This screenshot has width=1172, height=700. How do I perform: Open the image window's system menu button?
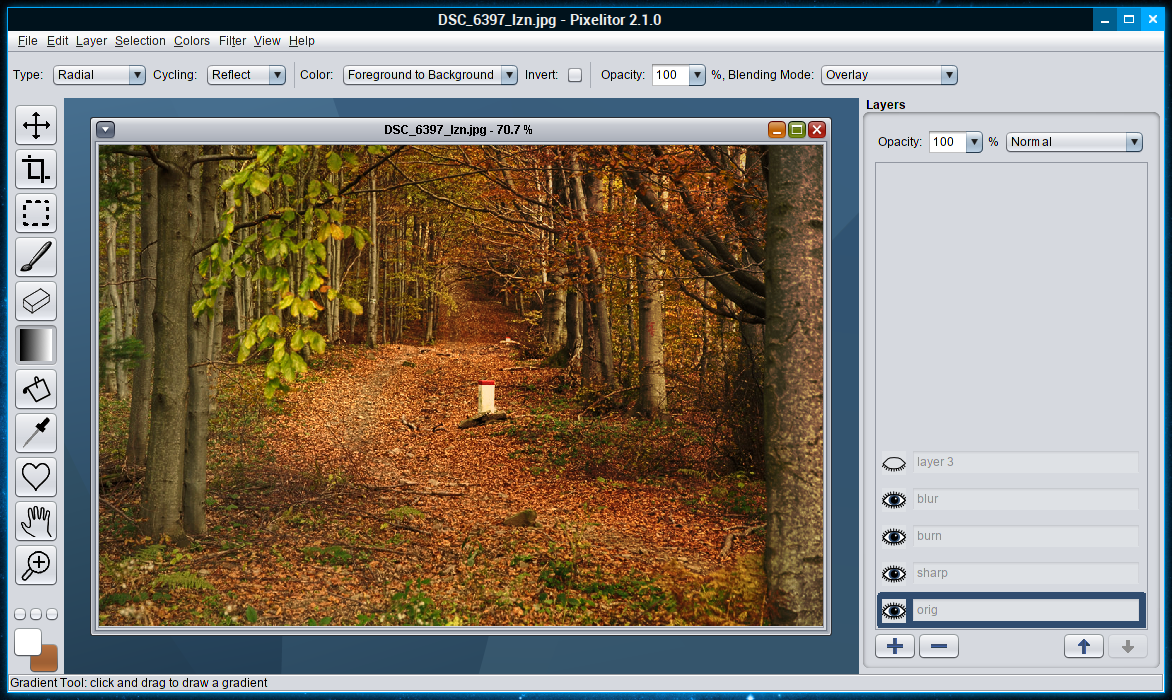pos(105,130)
